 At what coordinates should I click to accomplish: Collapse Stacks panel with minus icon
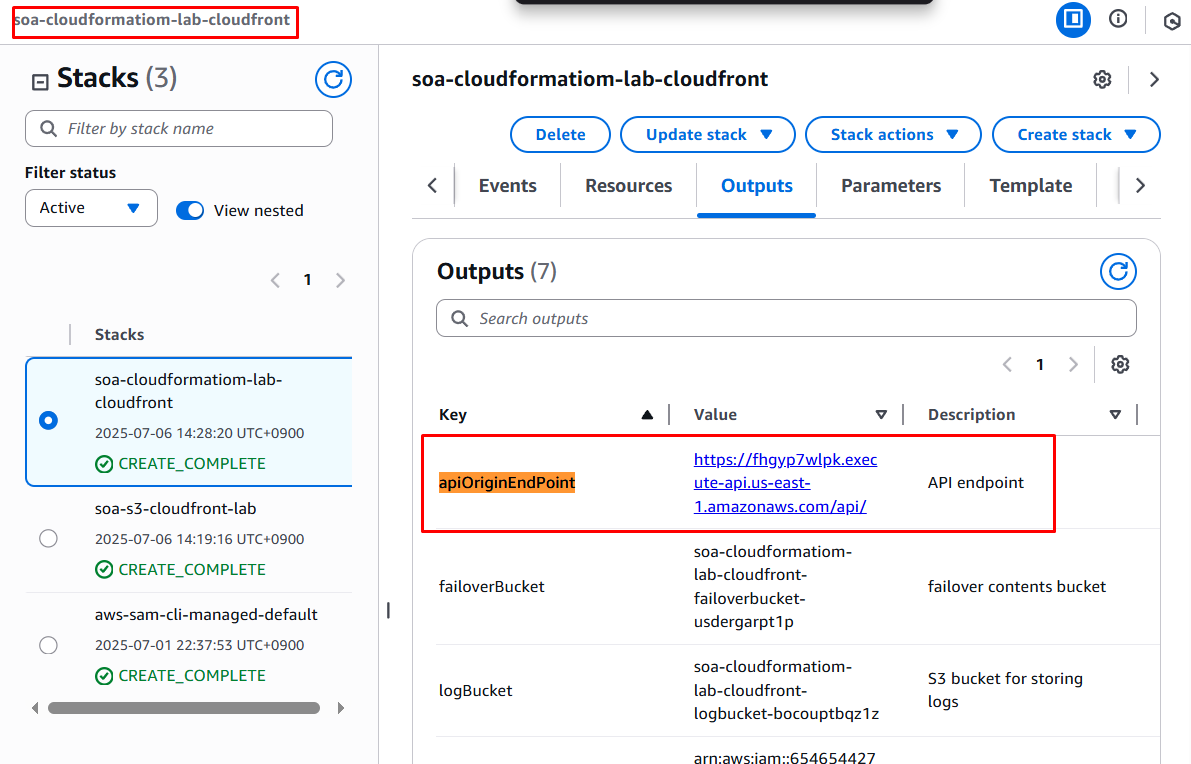[40, 82]
